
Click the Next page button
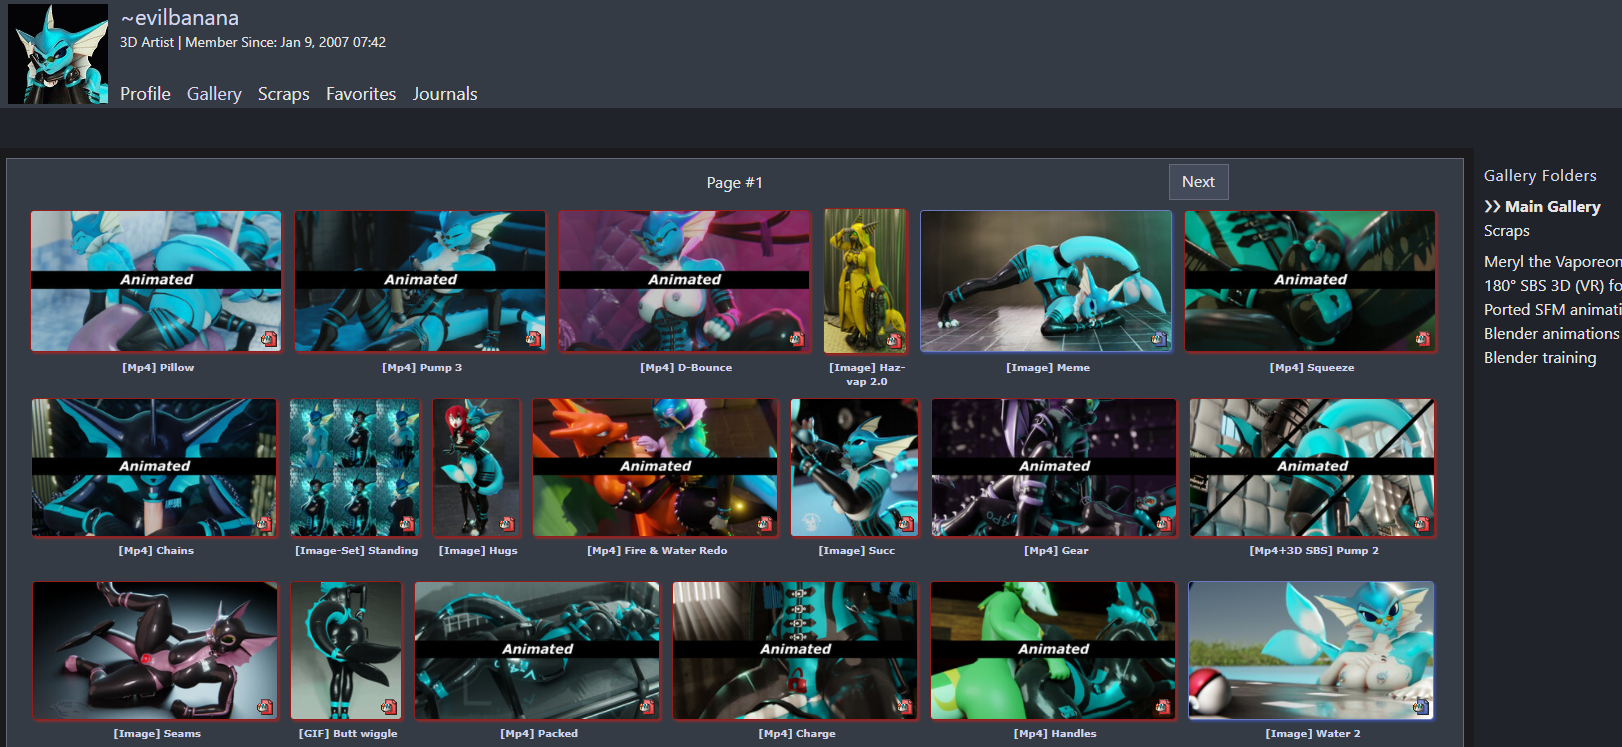[x=1198, y=182]
